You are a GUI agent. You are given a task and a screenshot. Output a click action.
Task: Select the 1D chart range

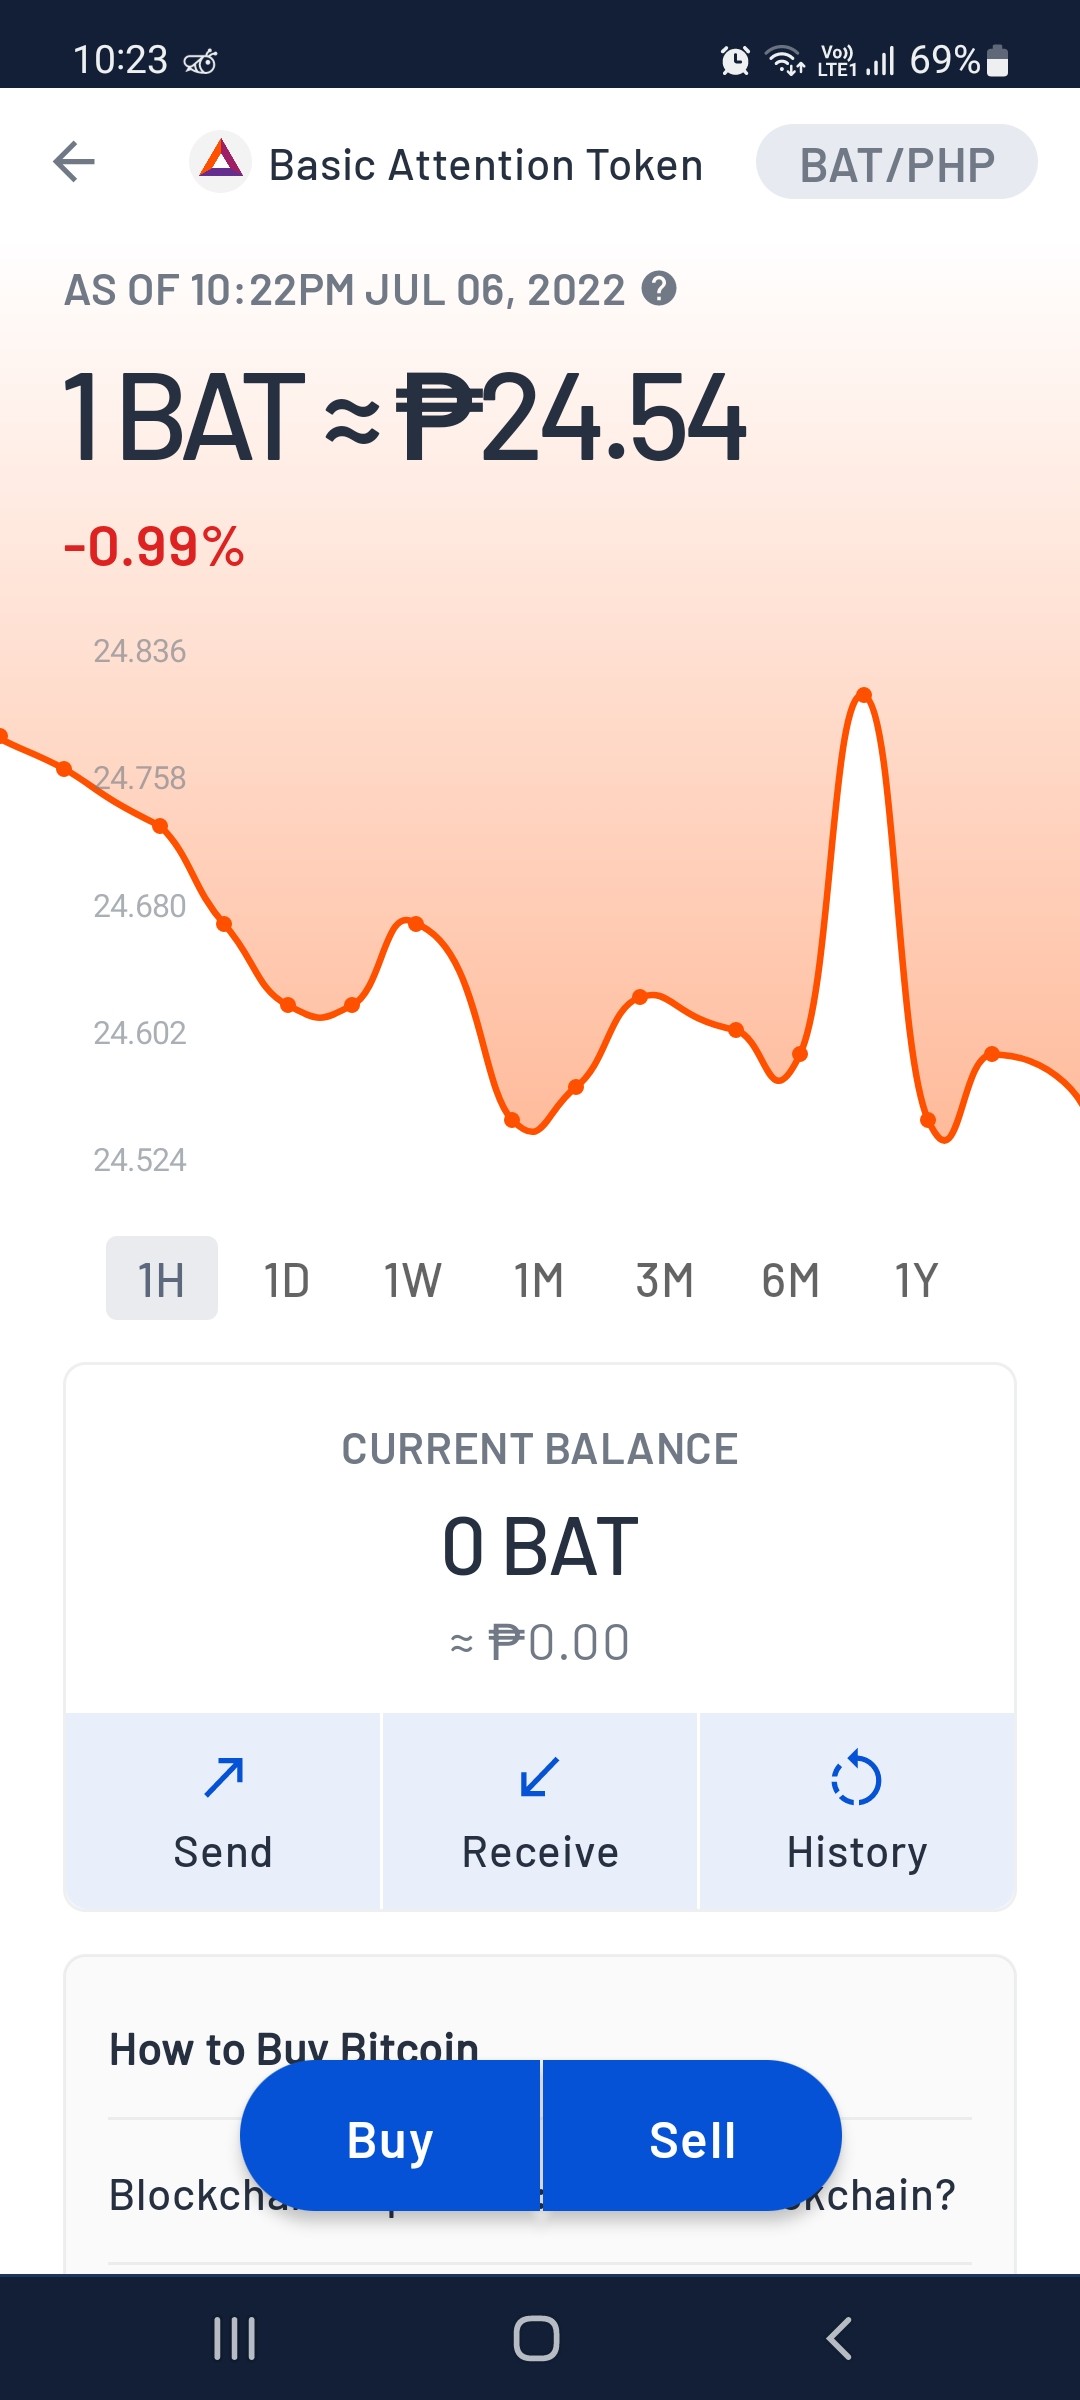(x=287, y=1279)
